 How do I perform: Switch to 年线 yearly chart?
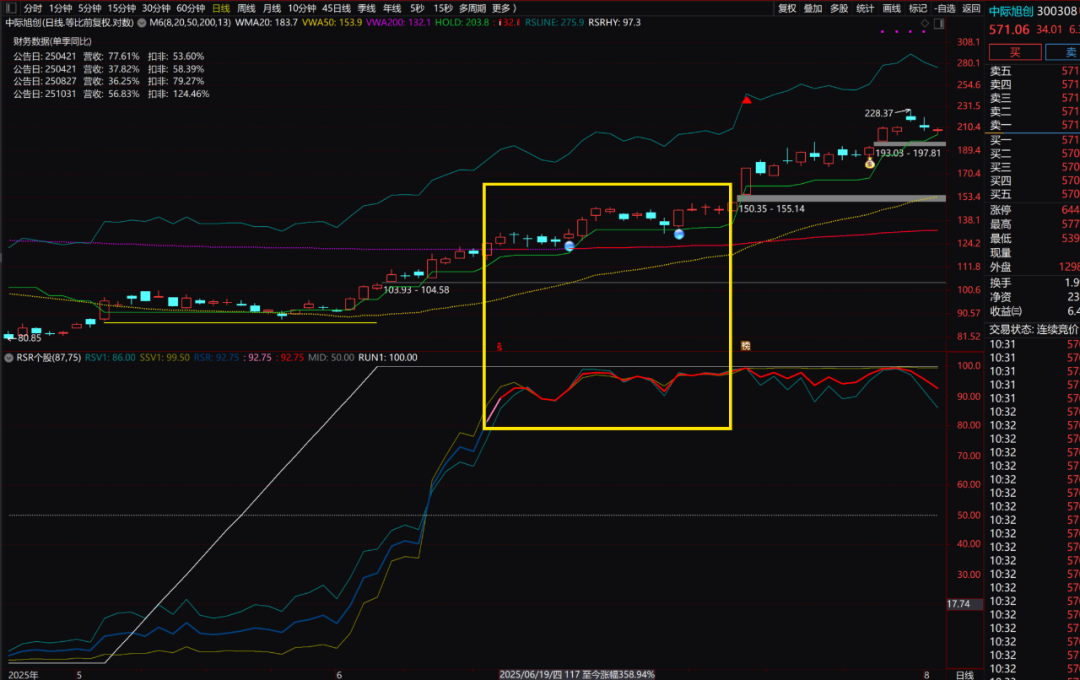[x=392, y=8]
